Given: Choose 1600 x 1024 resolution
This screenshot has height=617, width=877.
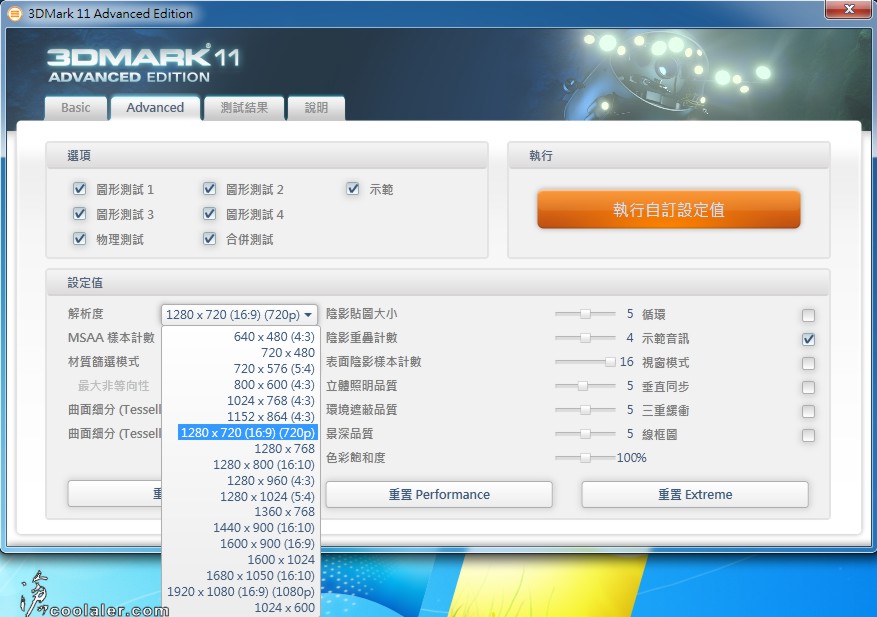Looking at the screenshot, I should pyautogui.click(x=281, y=560).
